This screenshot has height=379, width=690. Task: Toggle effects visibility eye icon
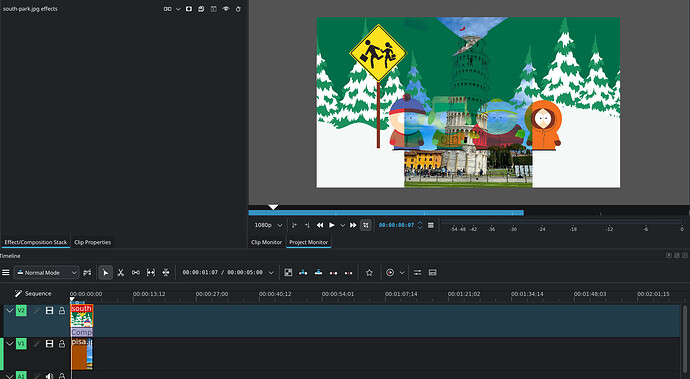pos(226,9)
